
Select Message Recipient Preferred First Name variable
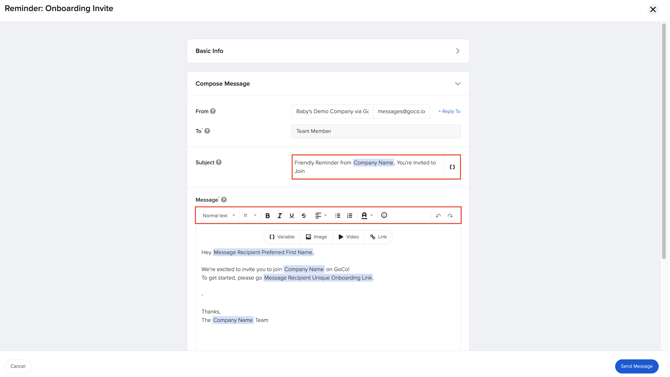pos(263,253)
